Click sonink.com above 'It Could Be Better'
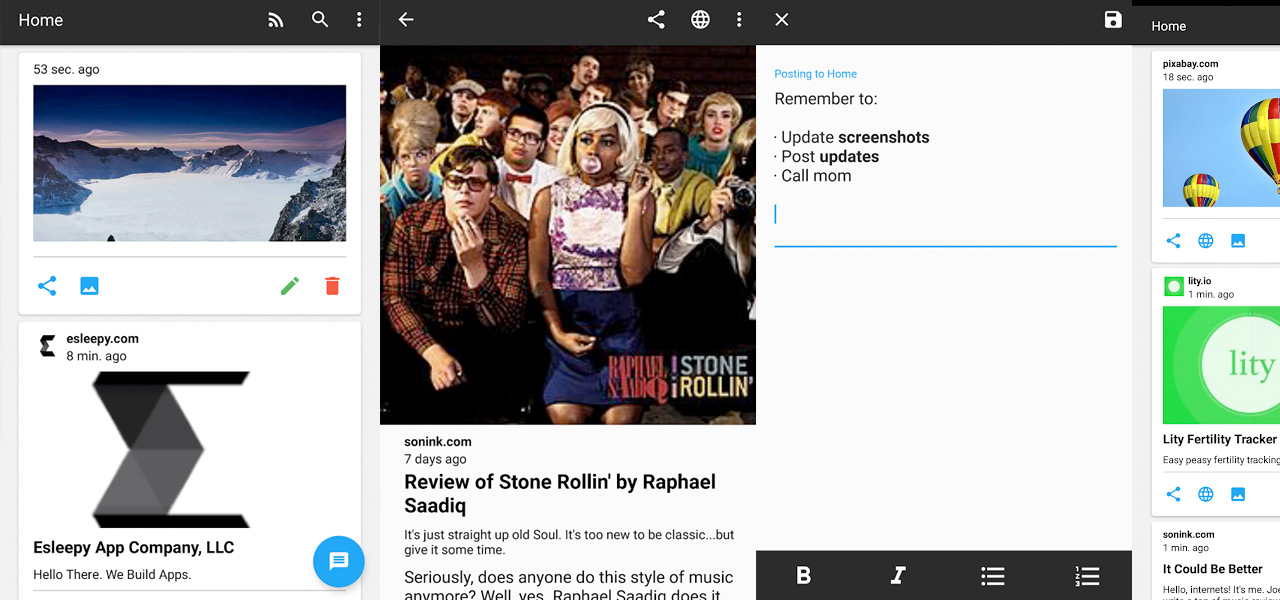1280x600 pixels. click(1189, 535)
